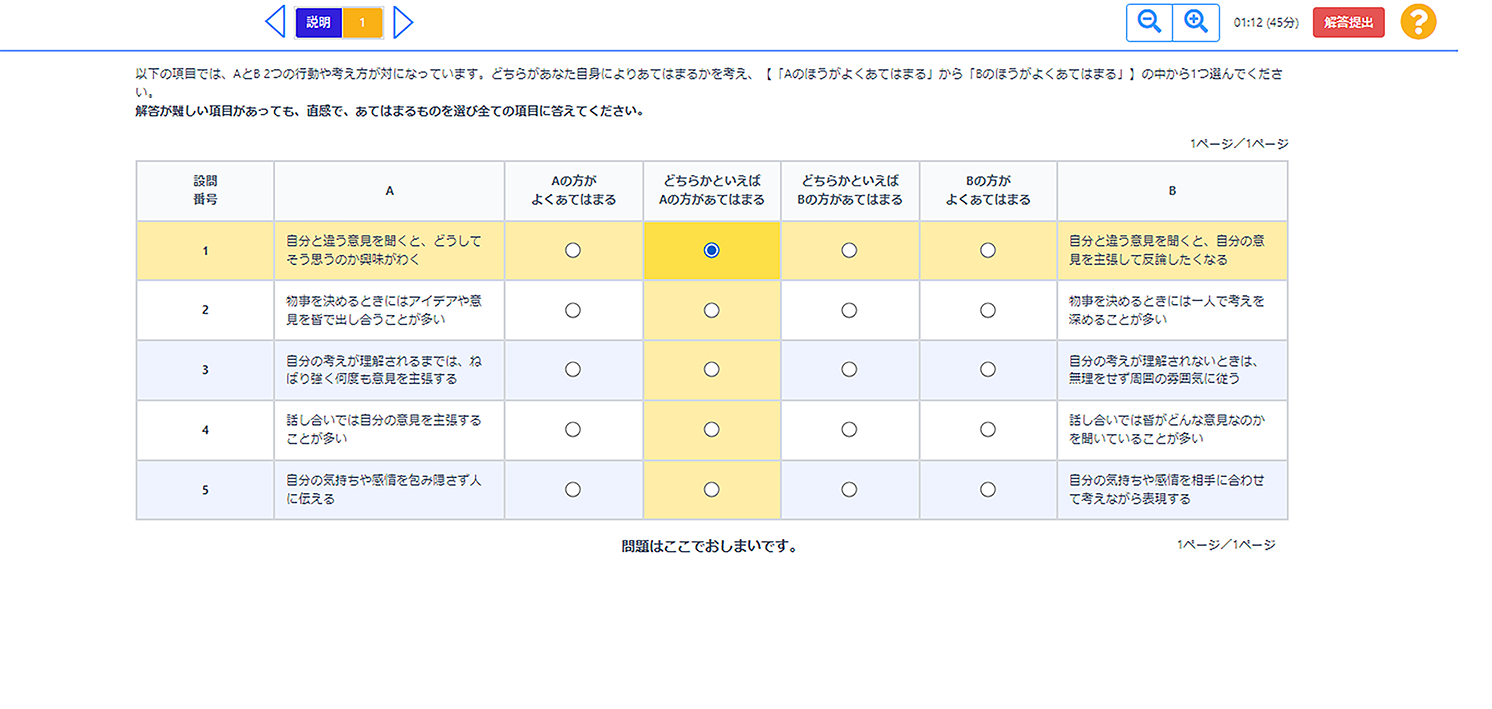
Task: Select 'Aの方がよくあてはまる' for question 3
Action: [573, 370]
